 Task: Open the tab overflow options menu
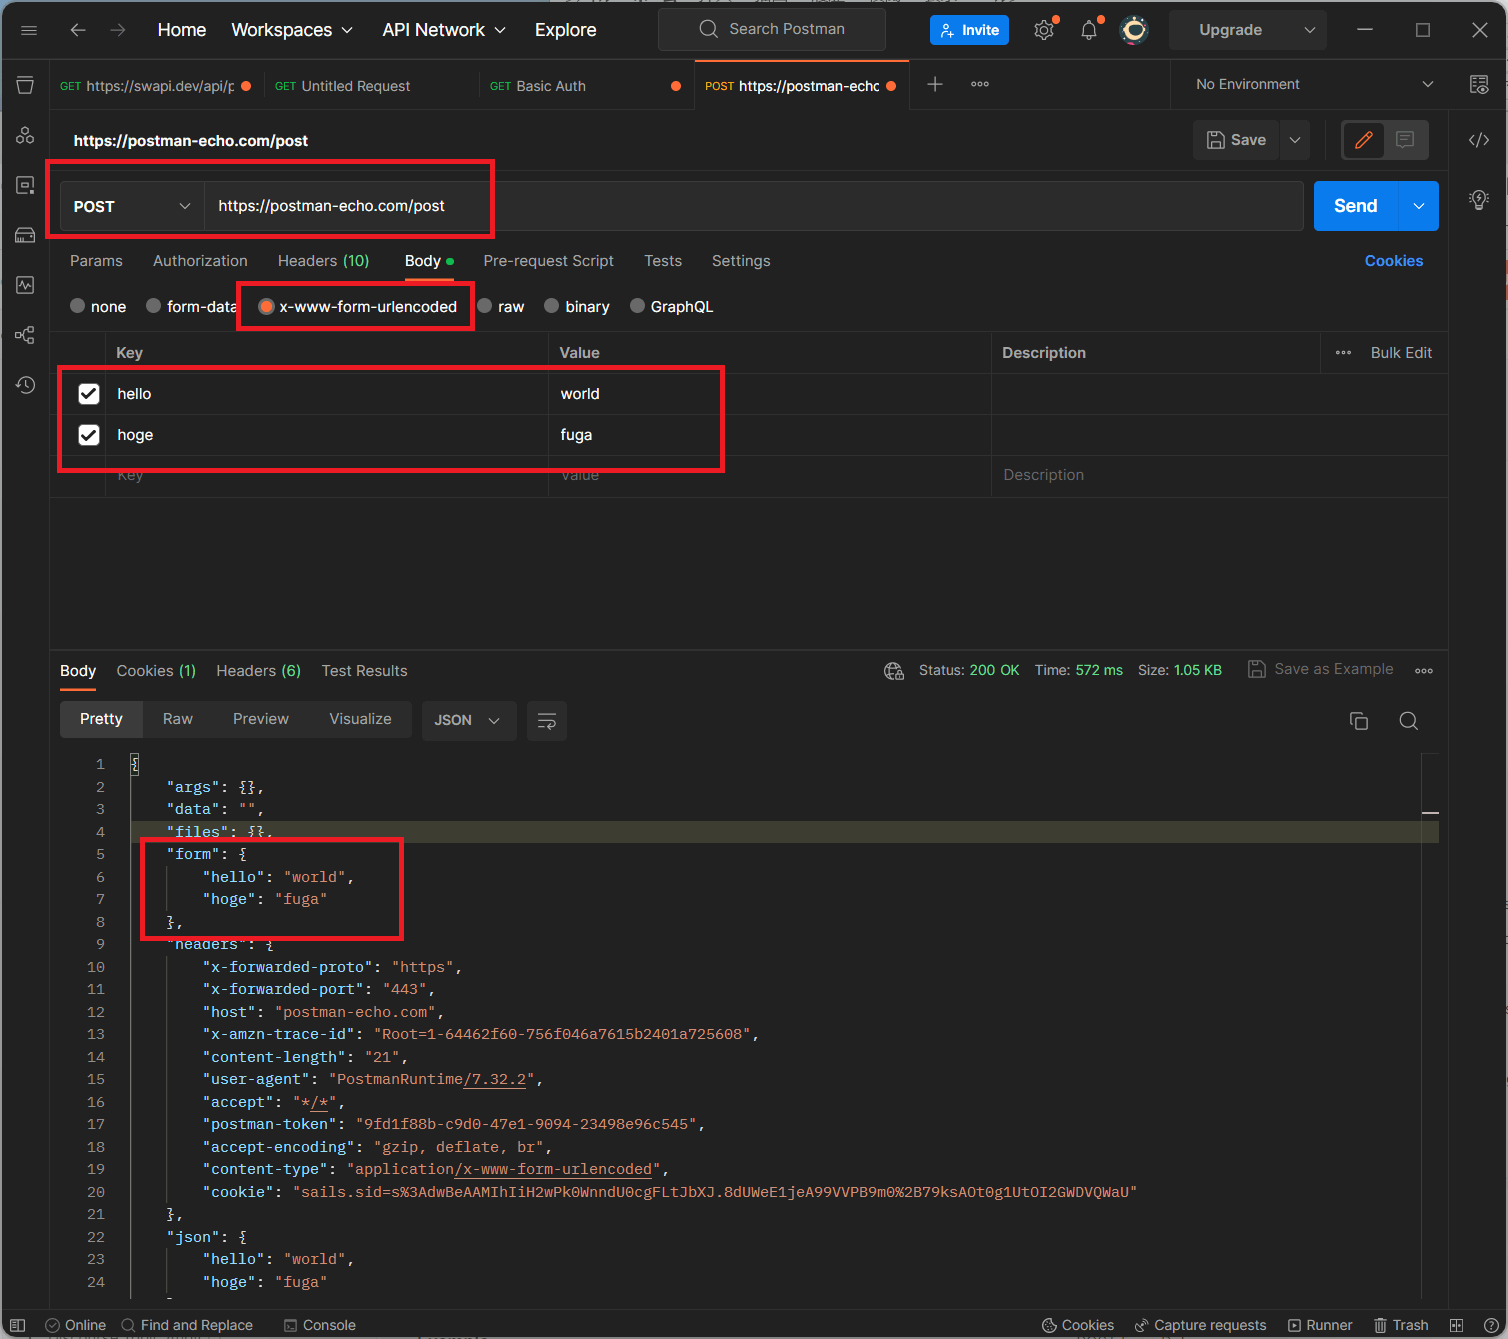pyautogui.click(x=980, y=84)
